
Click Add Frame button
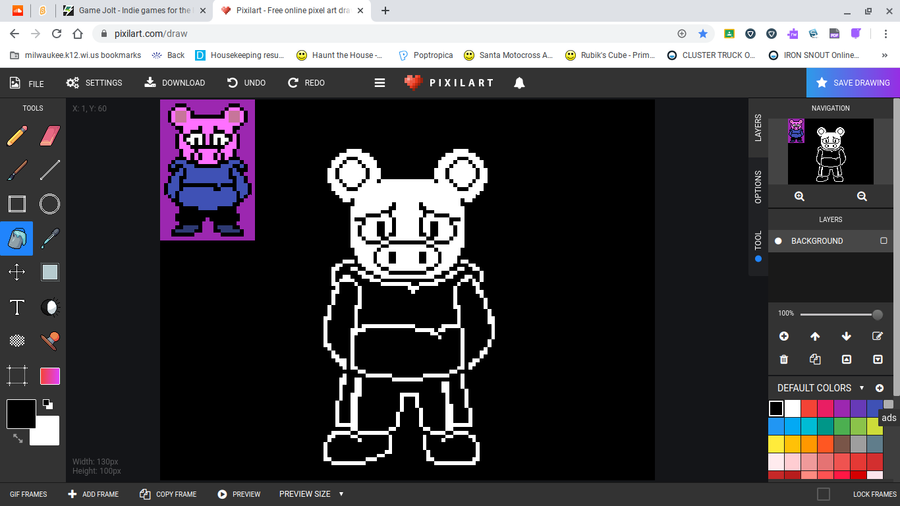click(93, 494)
